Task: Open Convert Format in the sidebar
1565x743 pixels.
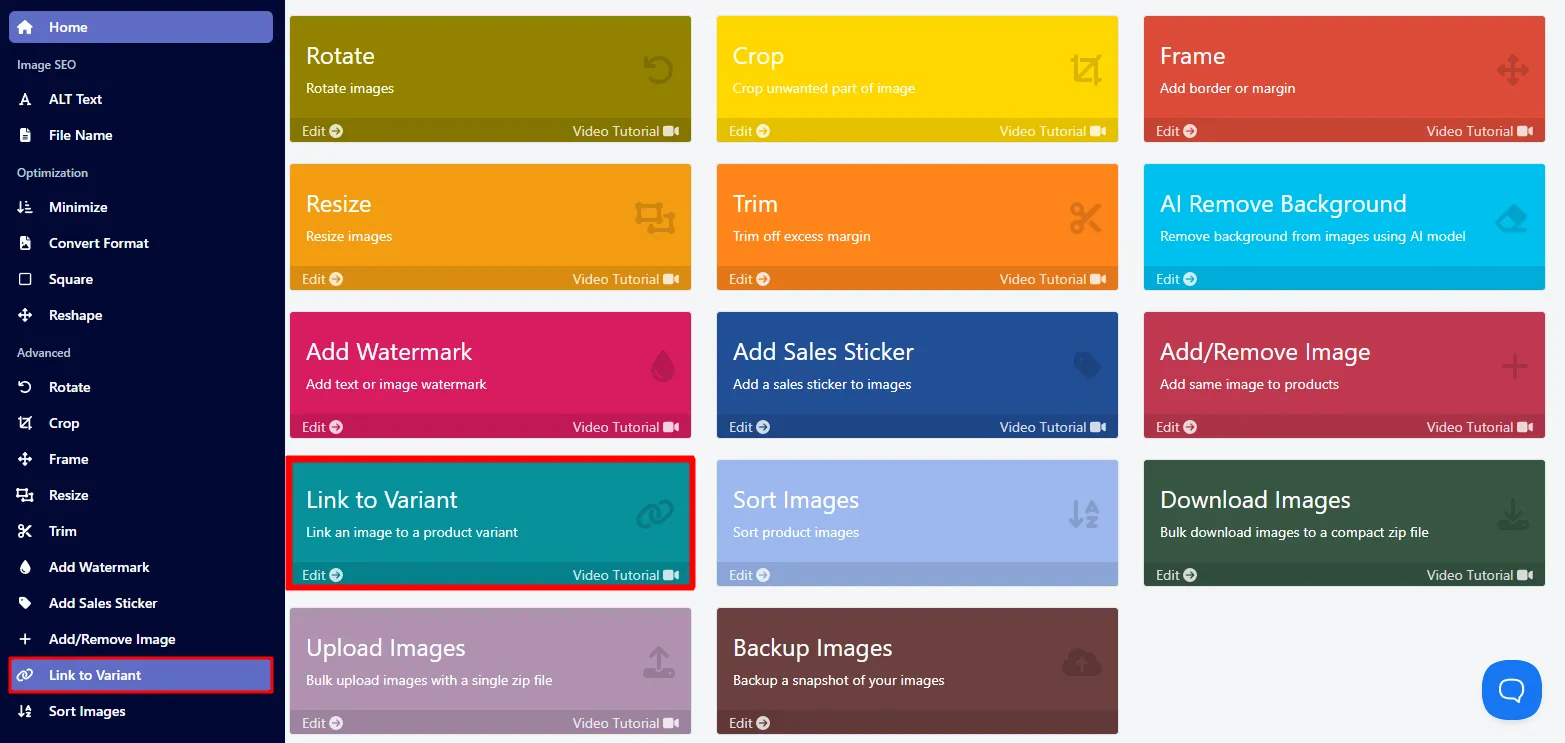Action: tap(141, 243)
